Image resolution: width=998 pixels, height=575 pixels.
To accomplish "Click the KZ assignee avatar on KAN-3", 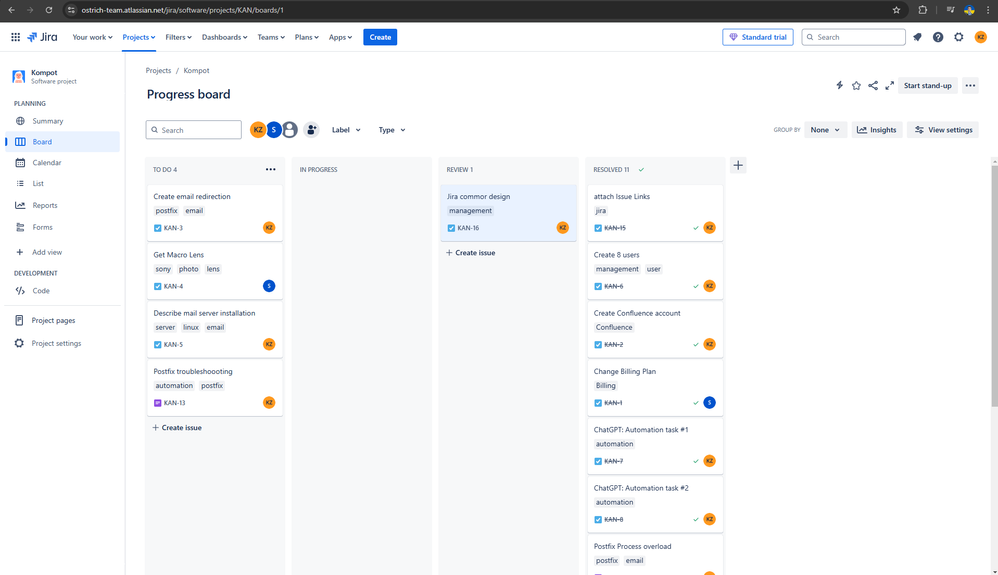I will pyautogui.click(x=269, y=227).
